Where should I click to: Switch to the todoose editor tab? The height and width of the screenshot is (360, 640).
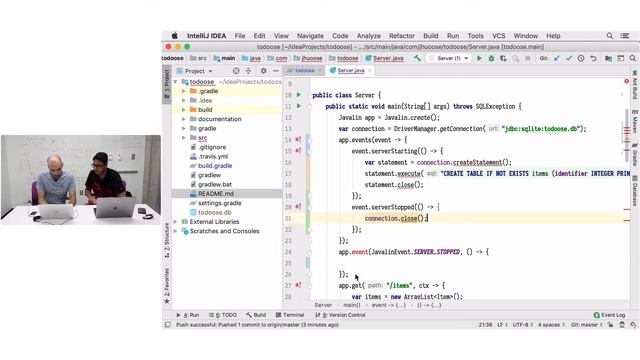coord(304,71)
